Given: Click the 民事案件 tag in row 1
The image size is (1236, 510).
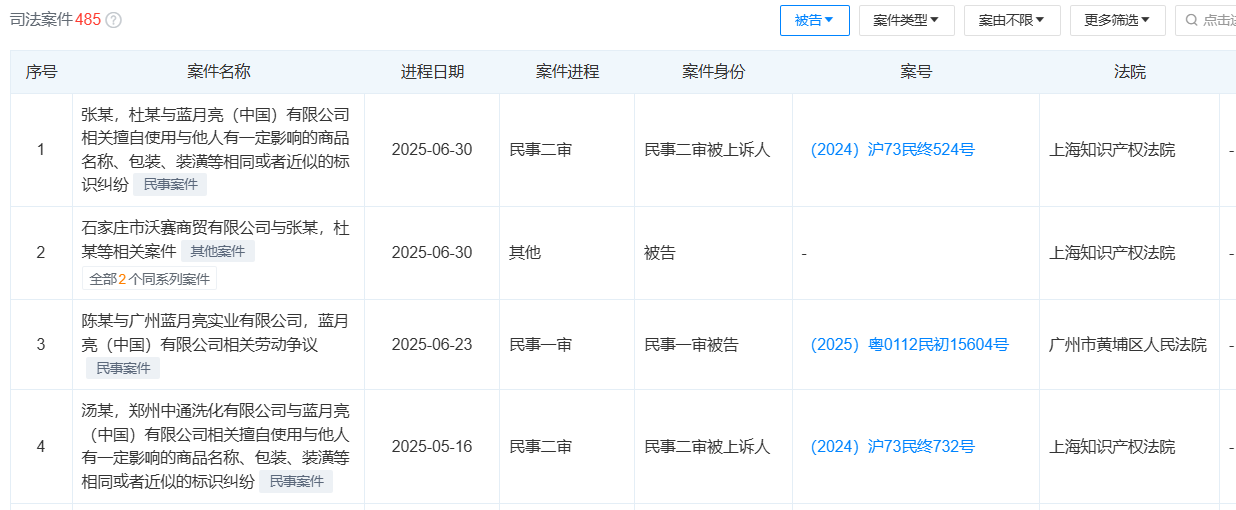Looking at the screenshot, I should 170,184.
